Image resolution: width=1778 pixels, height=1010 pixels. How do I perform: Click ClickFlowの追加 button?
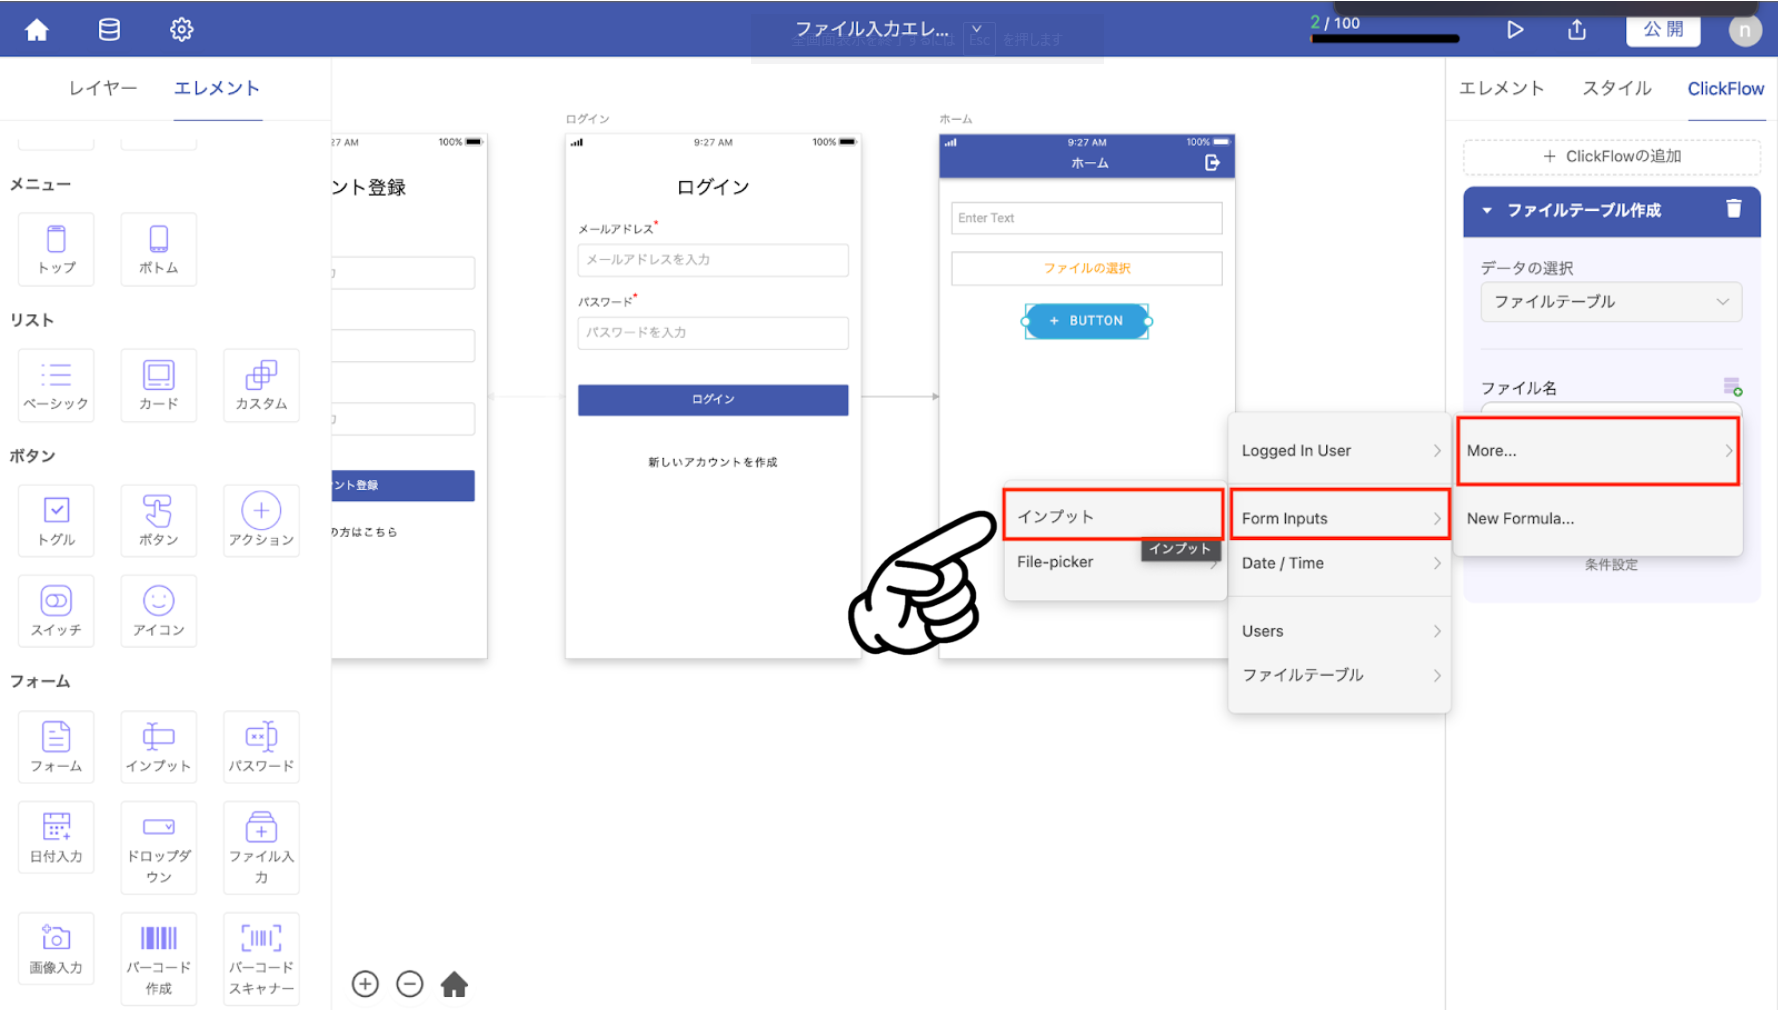(x=1611, y=156)
